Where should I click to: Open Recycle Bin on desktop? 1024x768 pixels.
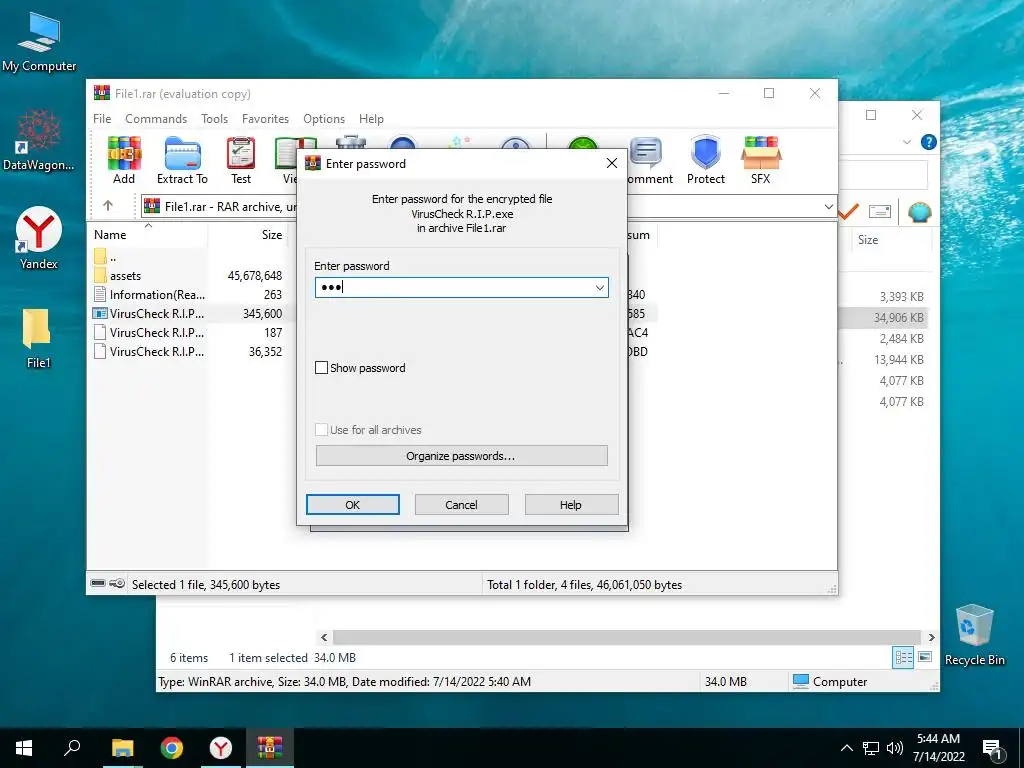coord(974,635)
